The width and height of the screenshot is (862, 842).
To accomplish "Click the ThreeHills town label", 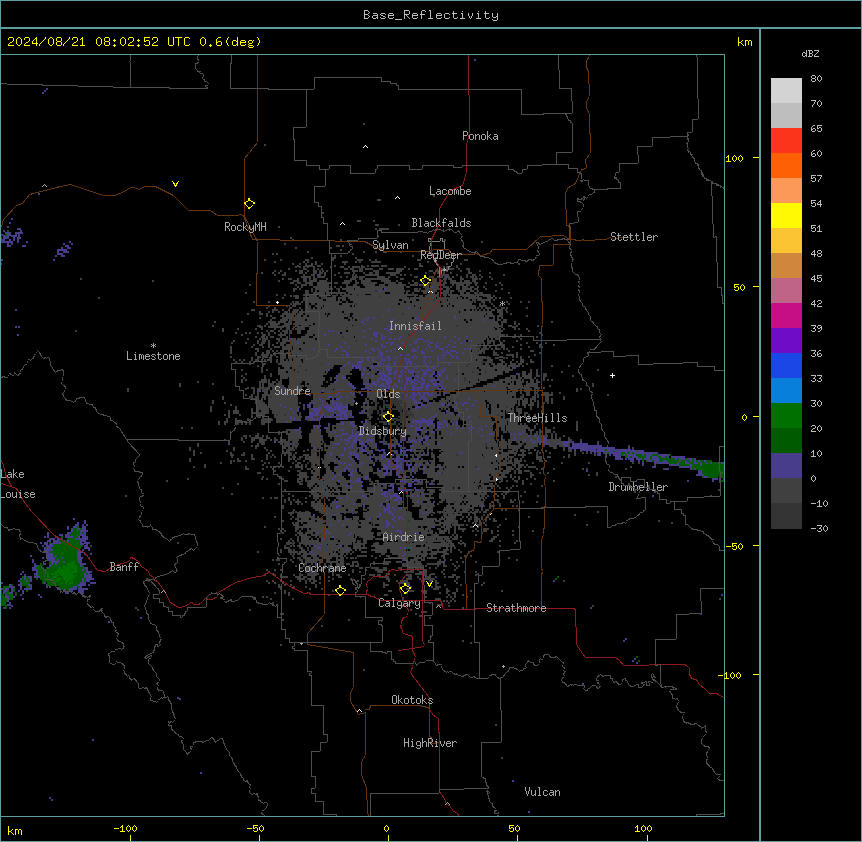I will click(537, 418).
